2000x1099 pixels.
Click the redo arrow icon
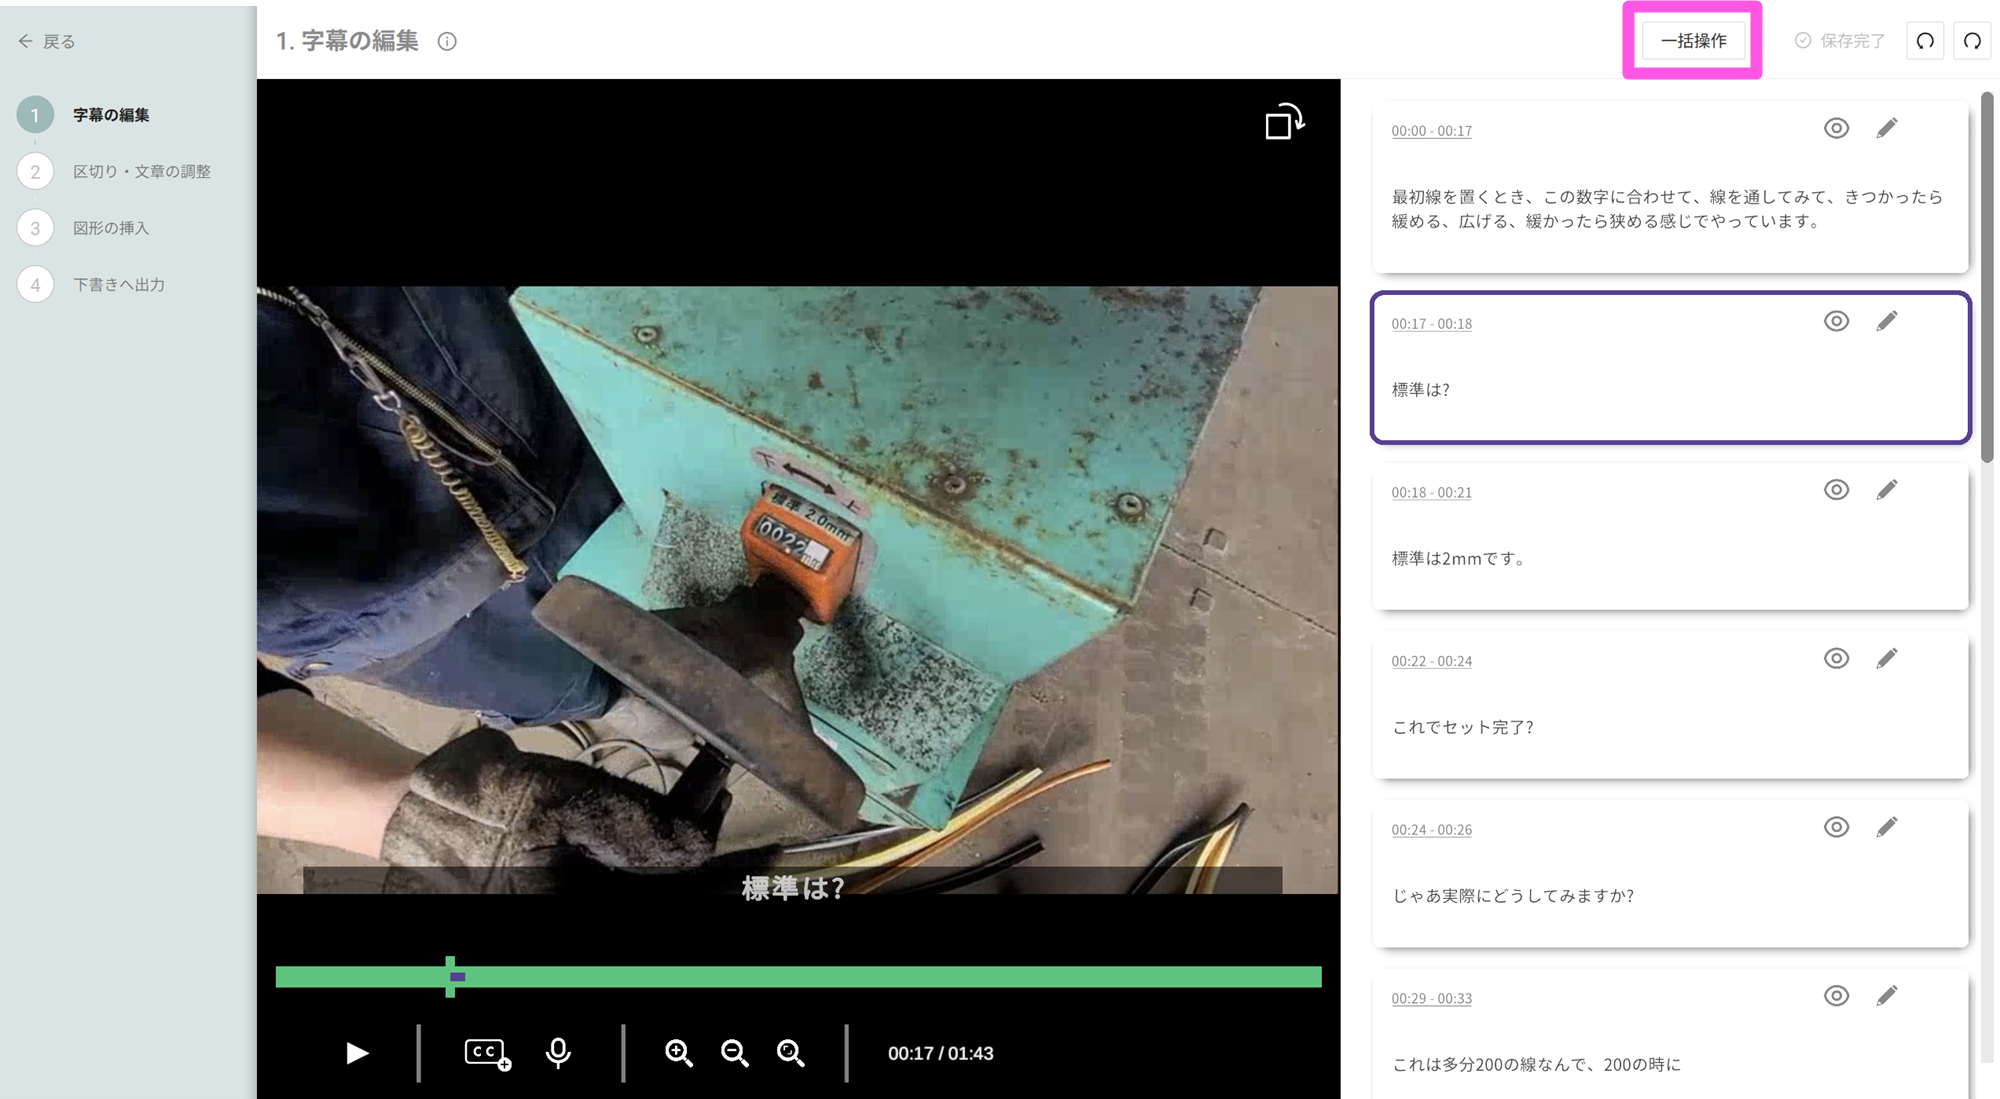(1972, 41)
